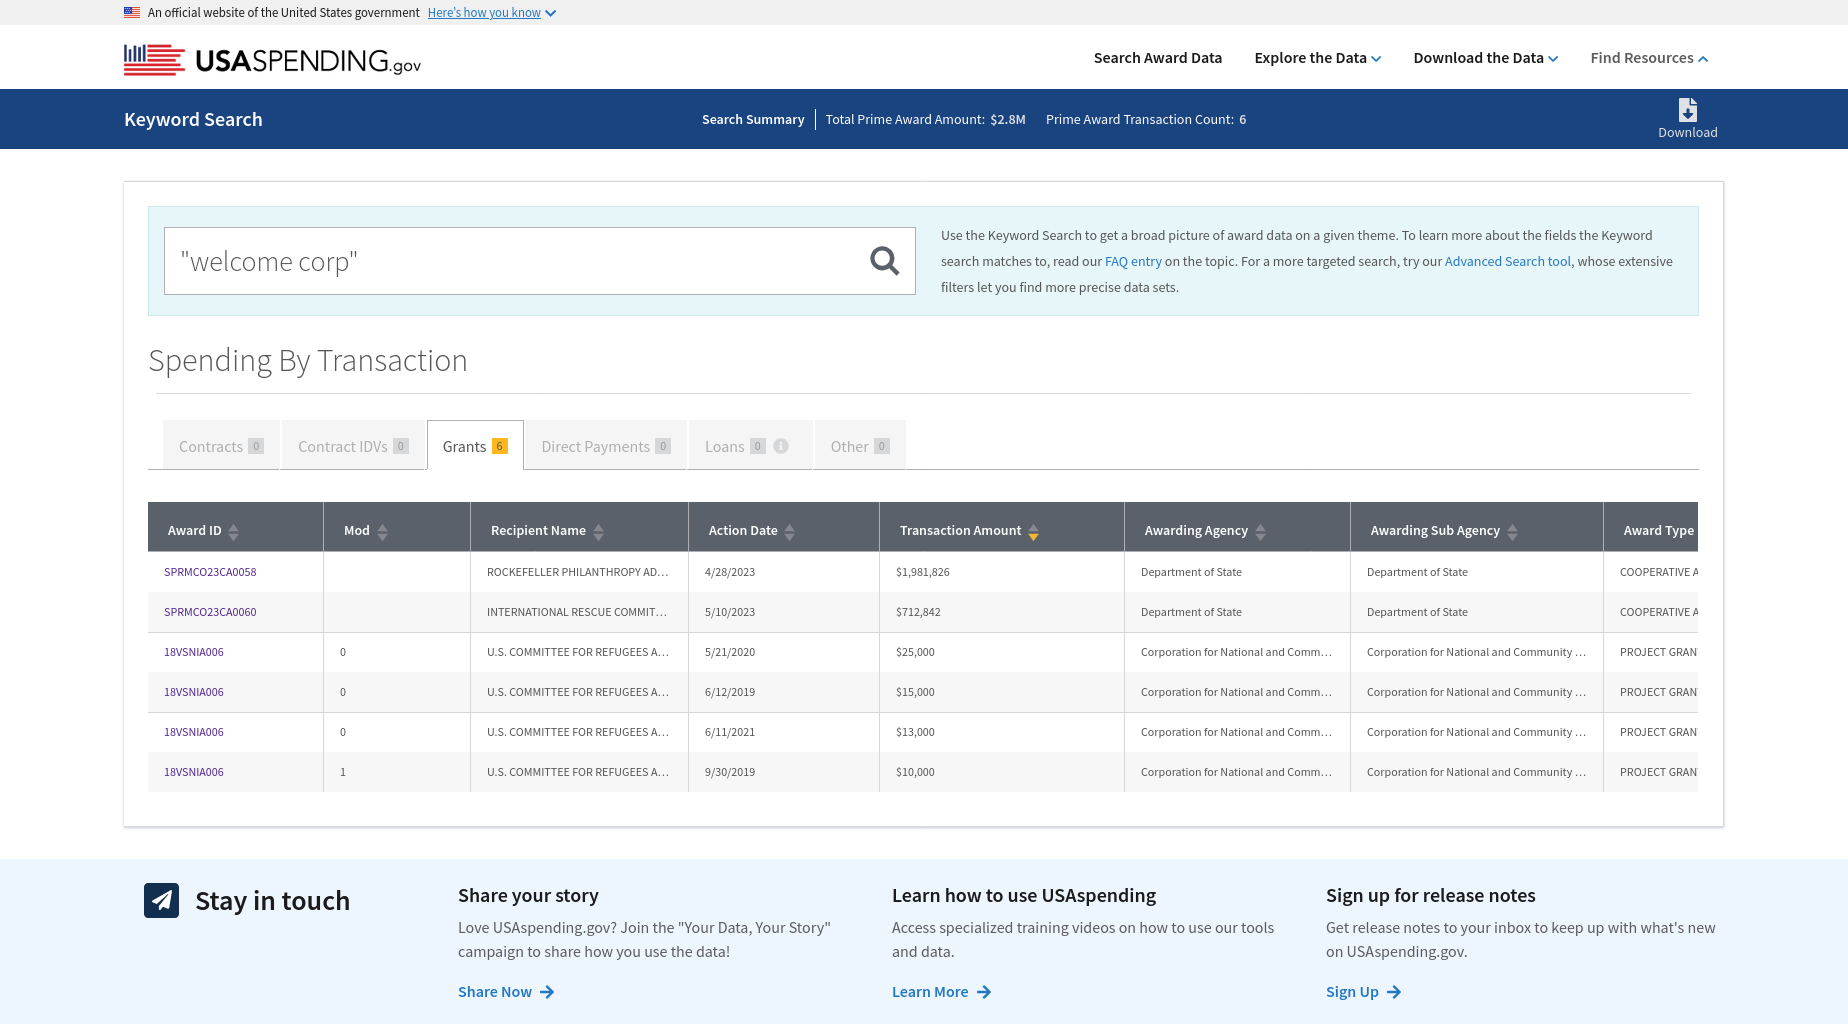Click the USAspending.gov logo
Screen dimensions: 1848x1024
[272, 60]
